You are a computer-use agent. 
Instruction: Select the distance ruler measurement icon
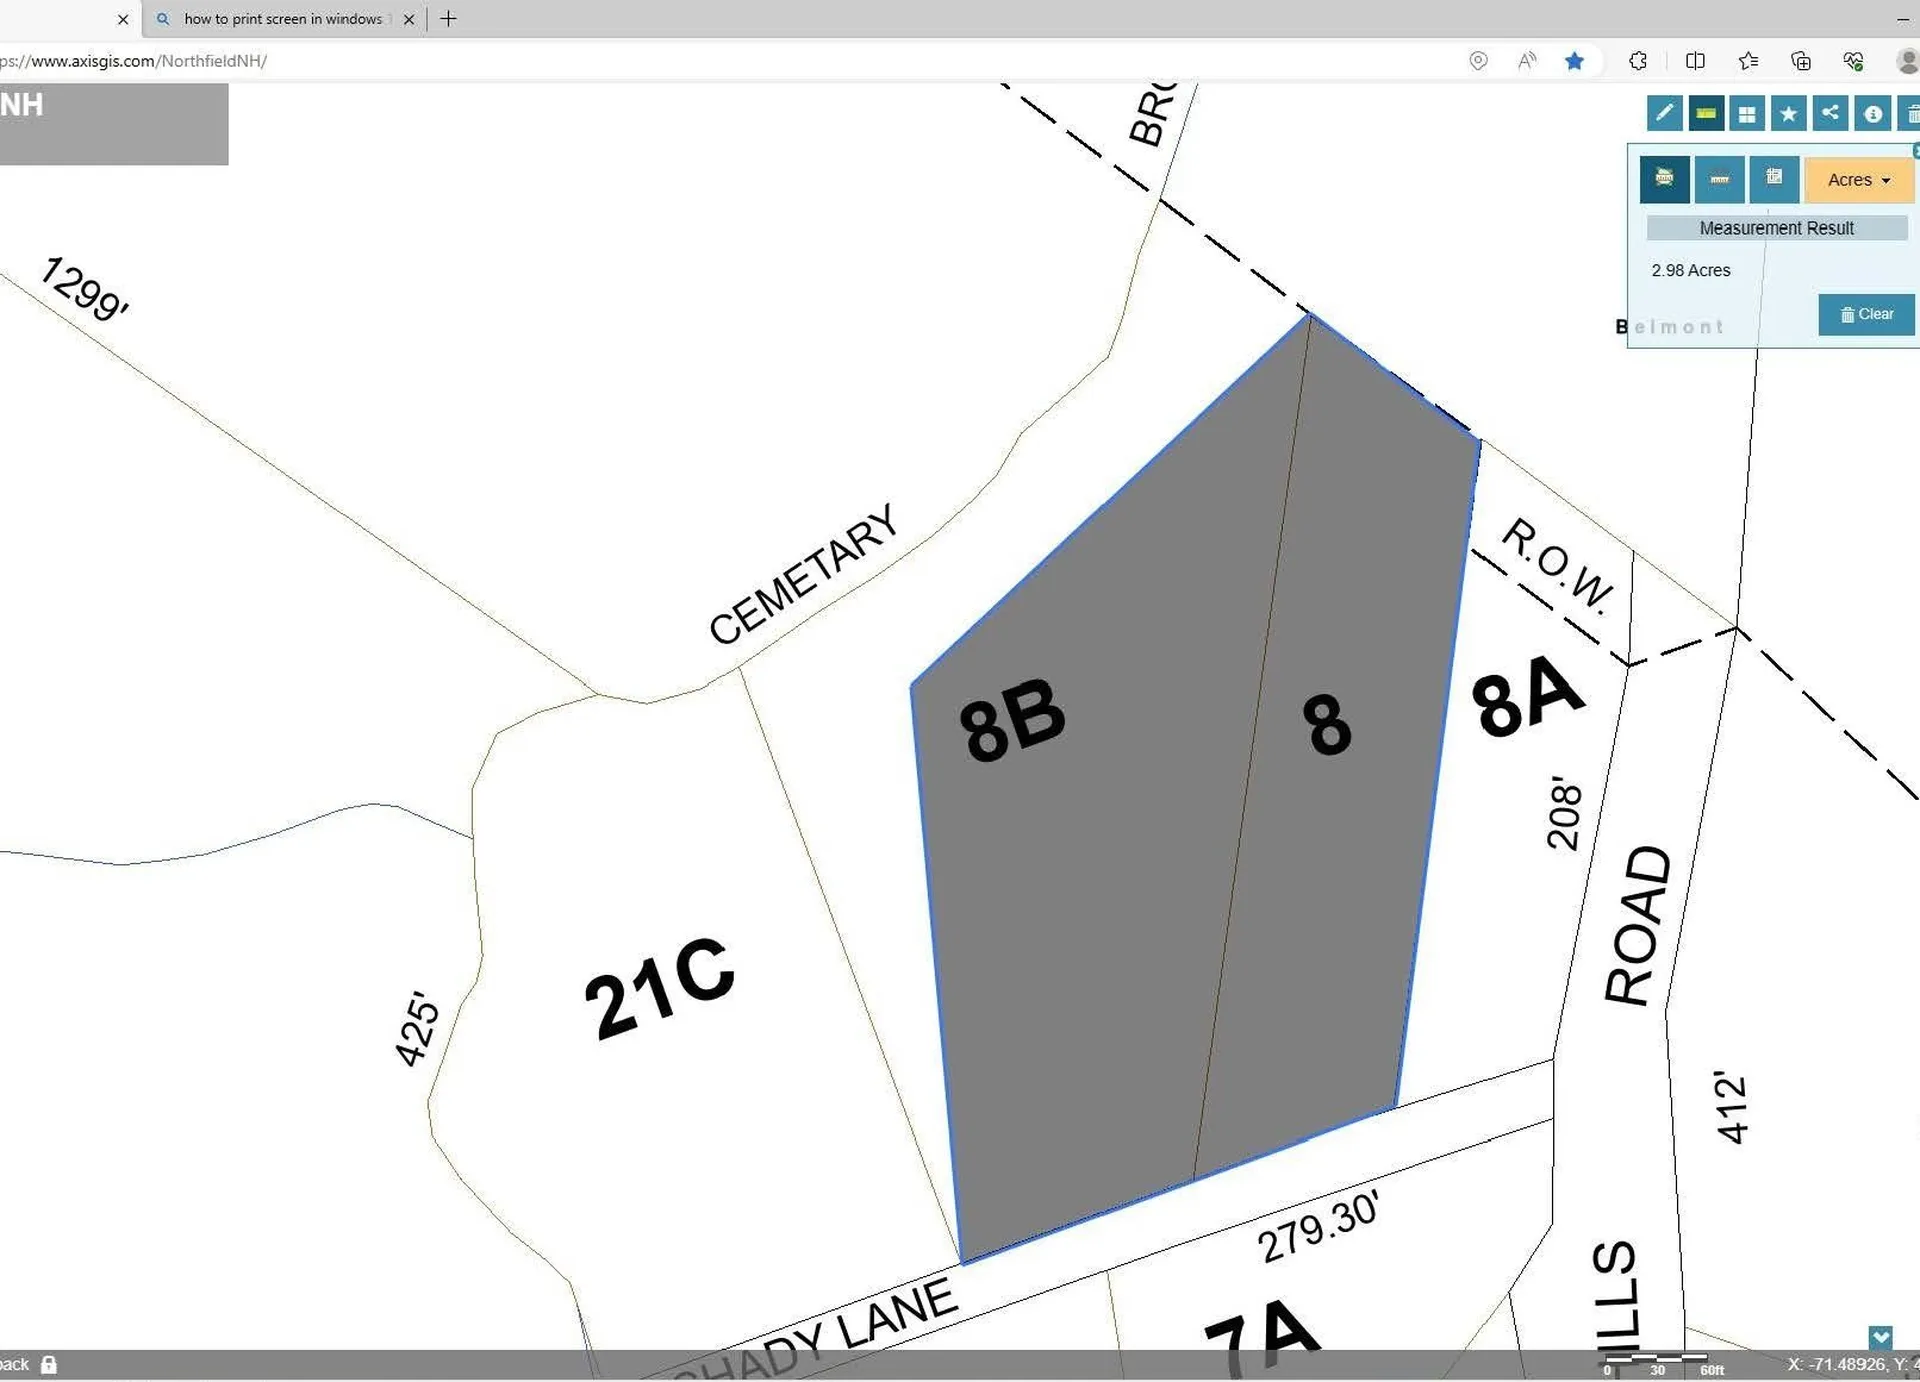tap(1720, 179)
